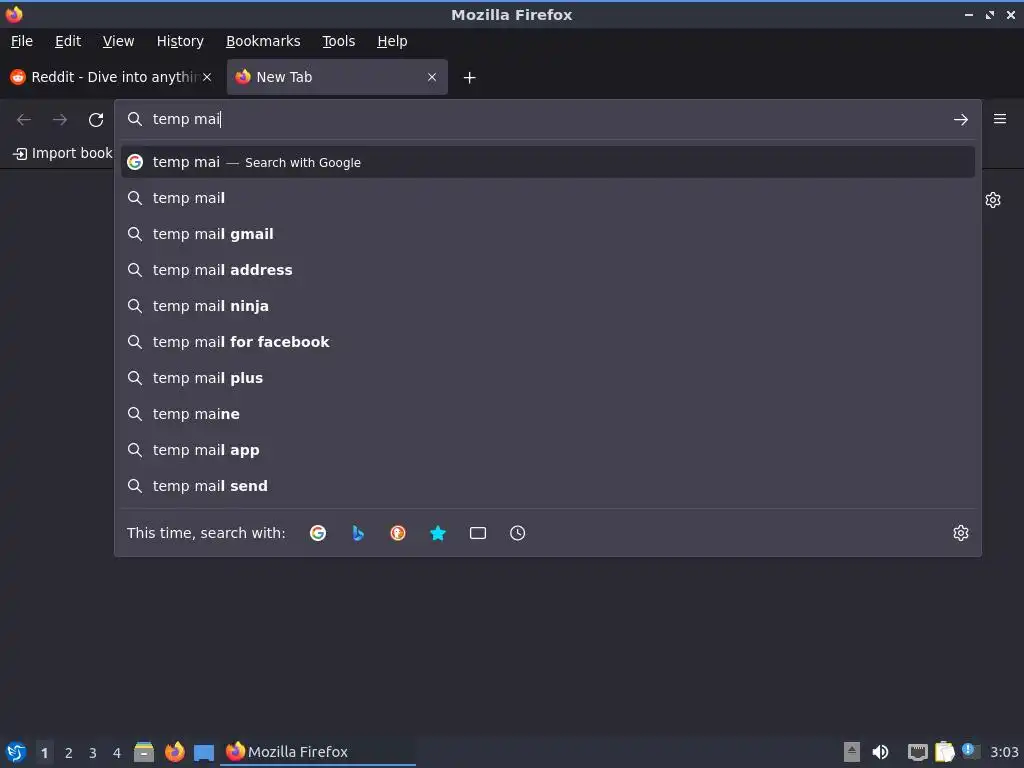Switch to workspace 1

coord(44,752)
